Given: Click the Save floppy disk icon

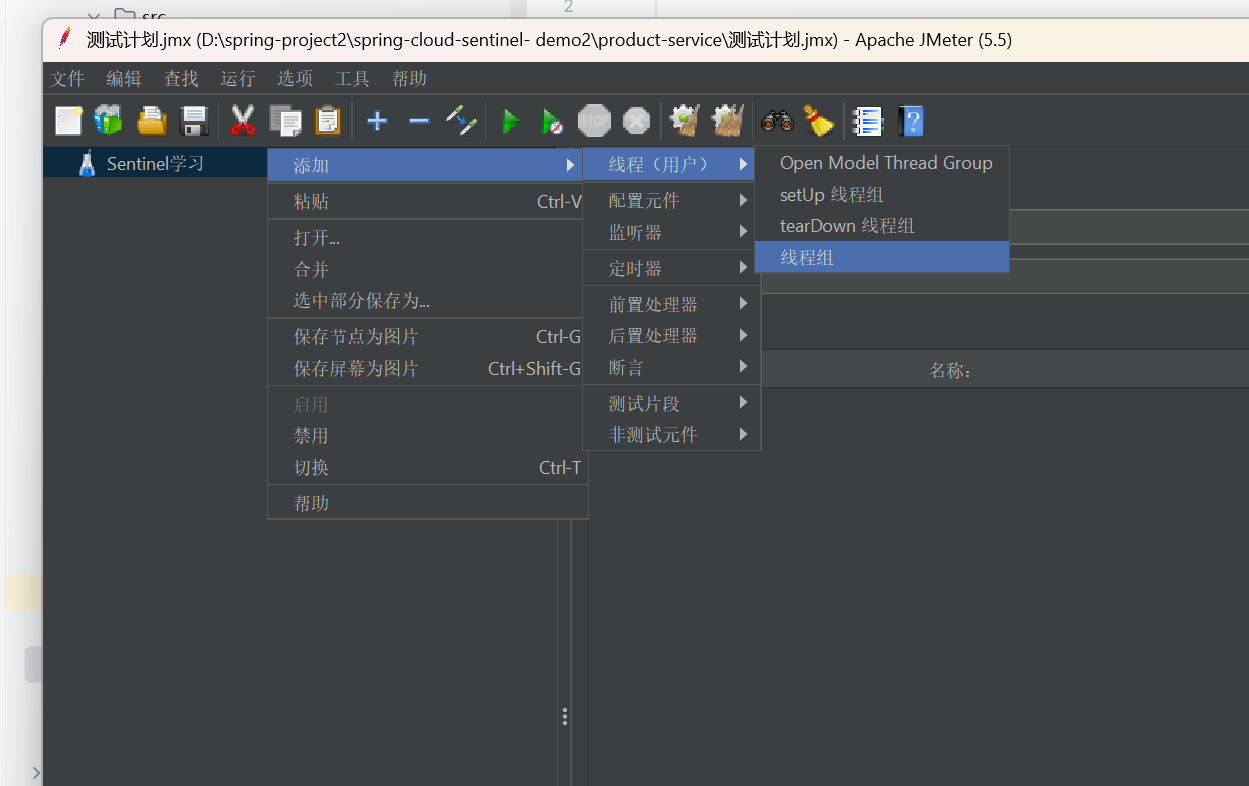Looking at the screenshot, I should (x=193, y=121).
